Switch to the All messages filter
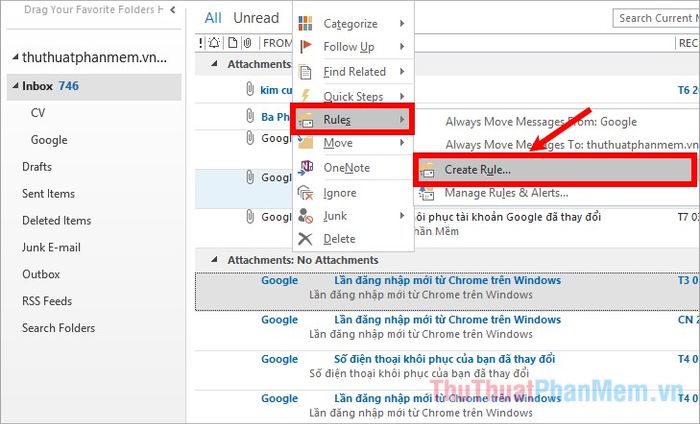Image resolution: width=700 pixels, height=424 pixels. 213,18
